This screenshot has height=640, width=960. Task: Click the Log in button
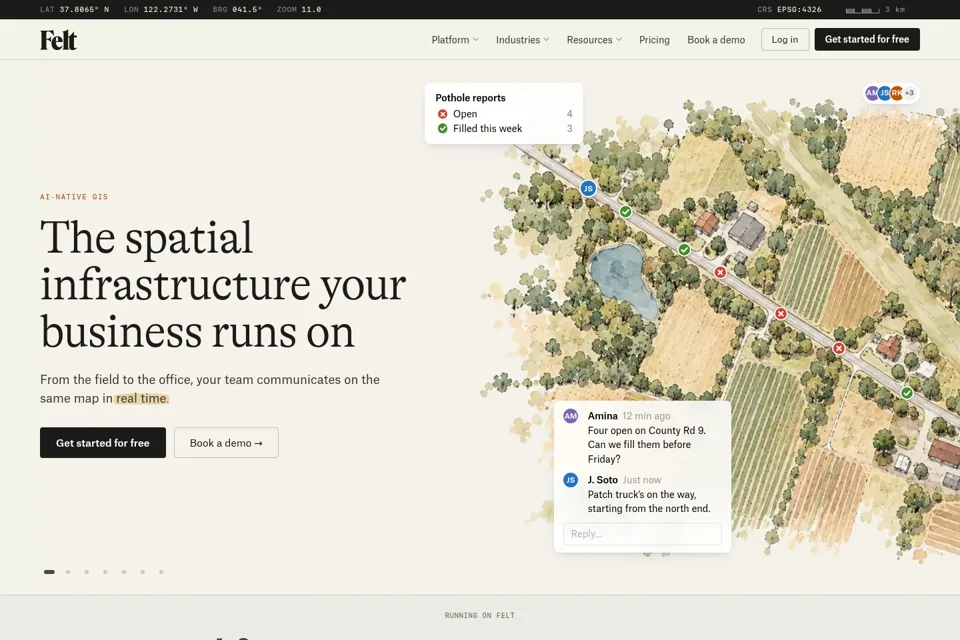(x=784, y=39)
